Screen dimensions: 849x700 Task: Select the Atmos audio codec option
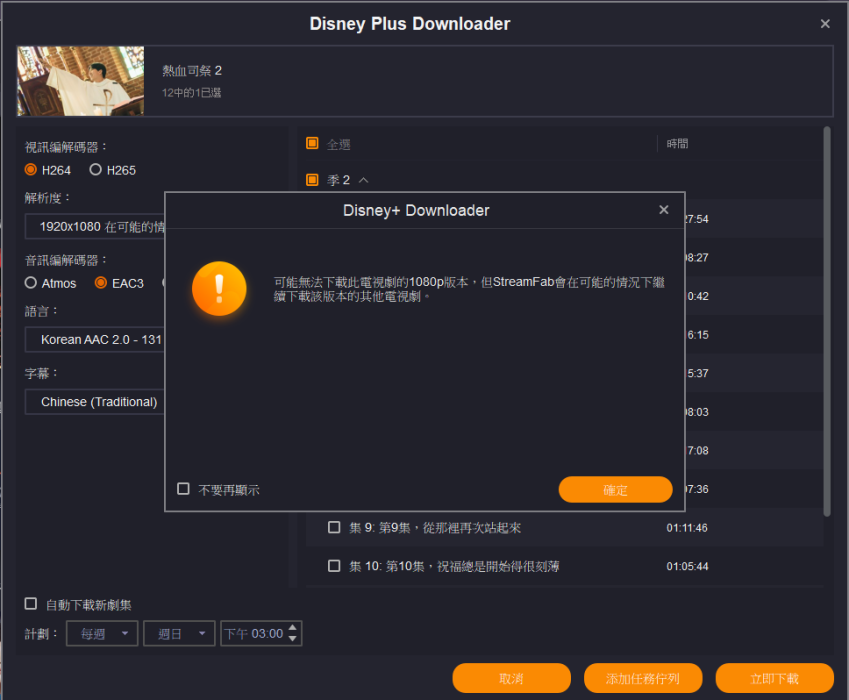(x=31, y=283)
